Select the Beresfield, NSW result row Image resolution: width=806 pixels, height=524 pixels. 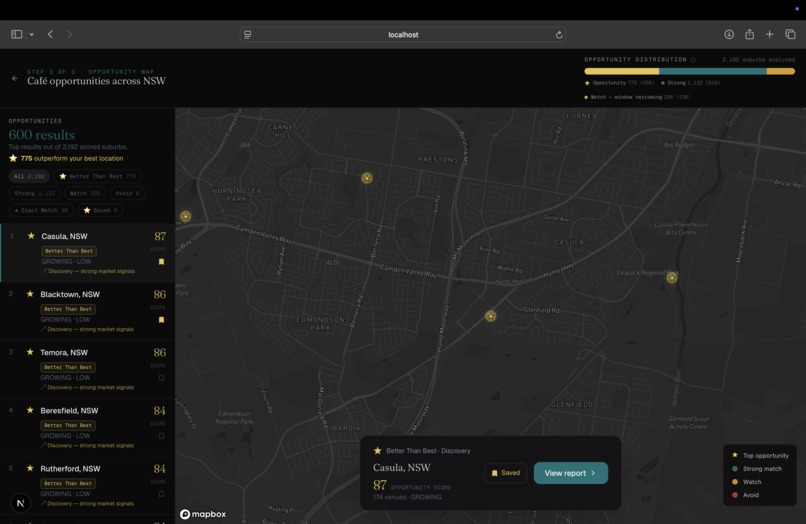(87, 427)
